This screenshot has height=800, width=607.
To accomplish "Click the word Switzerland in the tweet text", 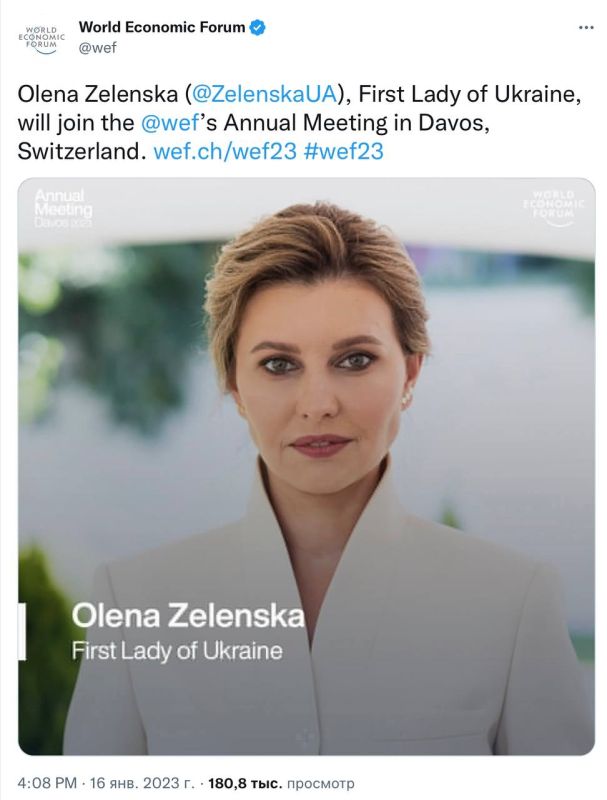I will [x=79, y=152].
